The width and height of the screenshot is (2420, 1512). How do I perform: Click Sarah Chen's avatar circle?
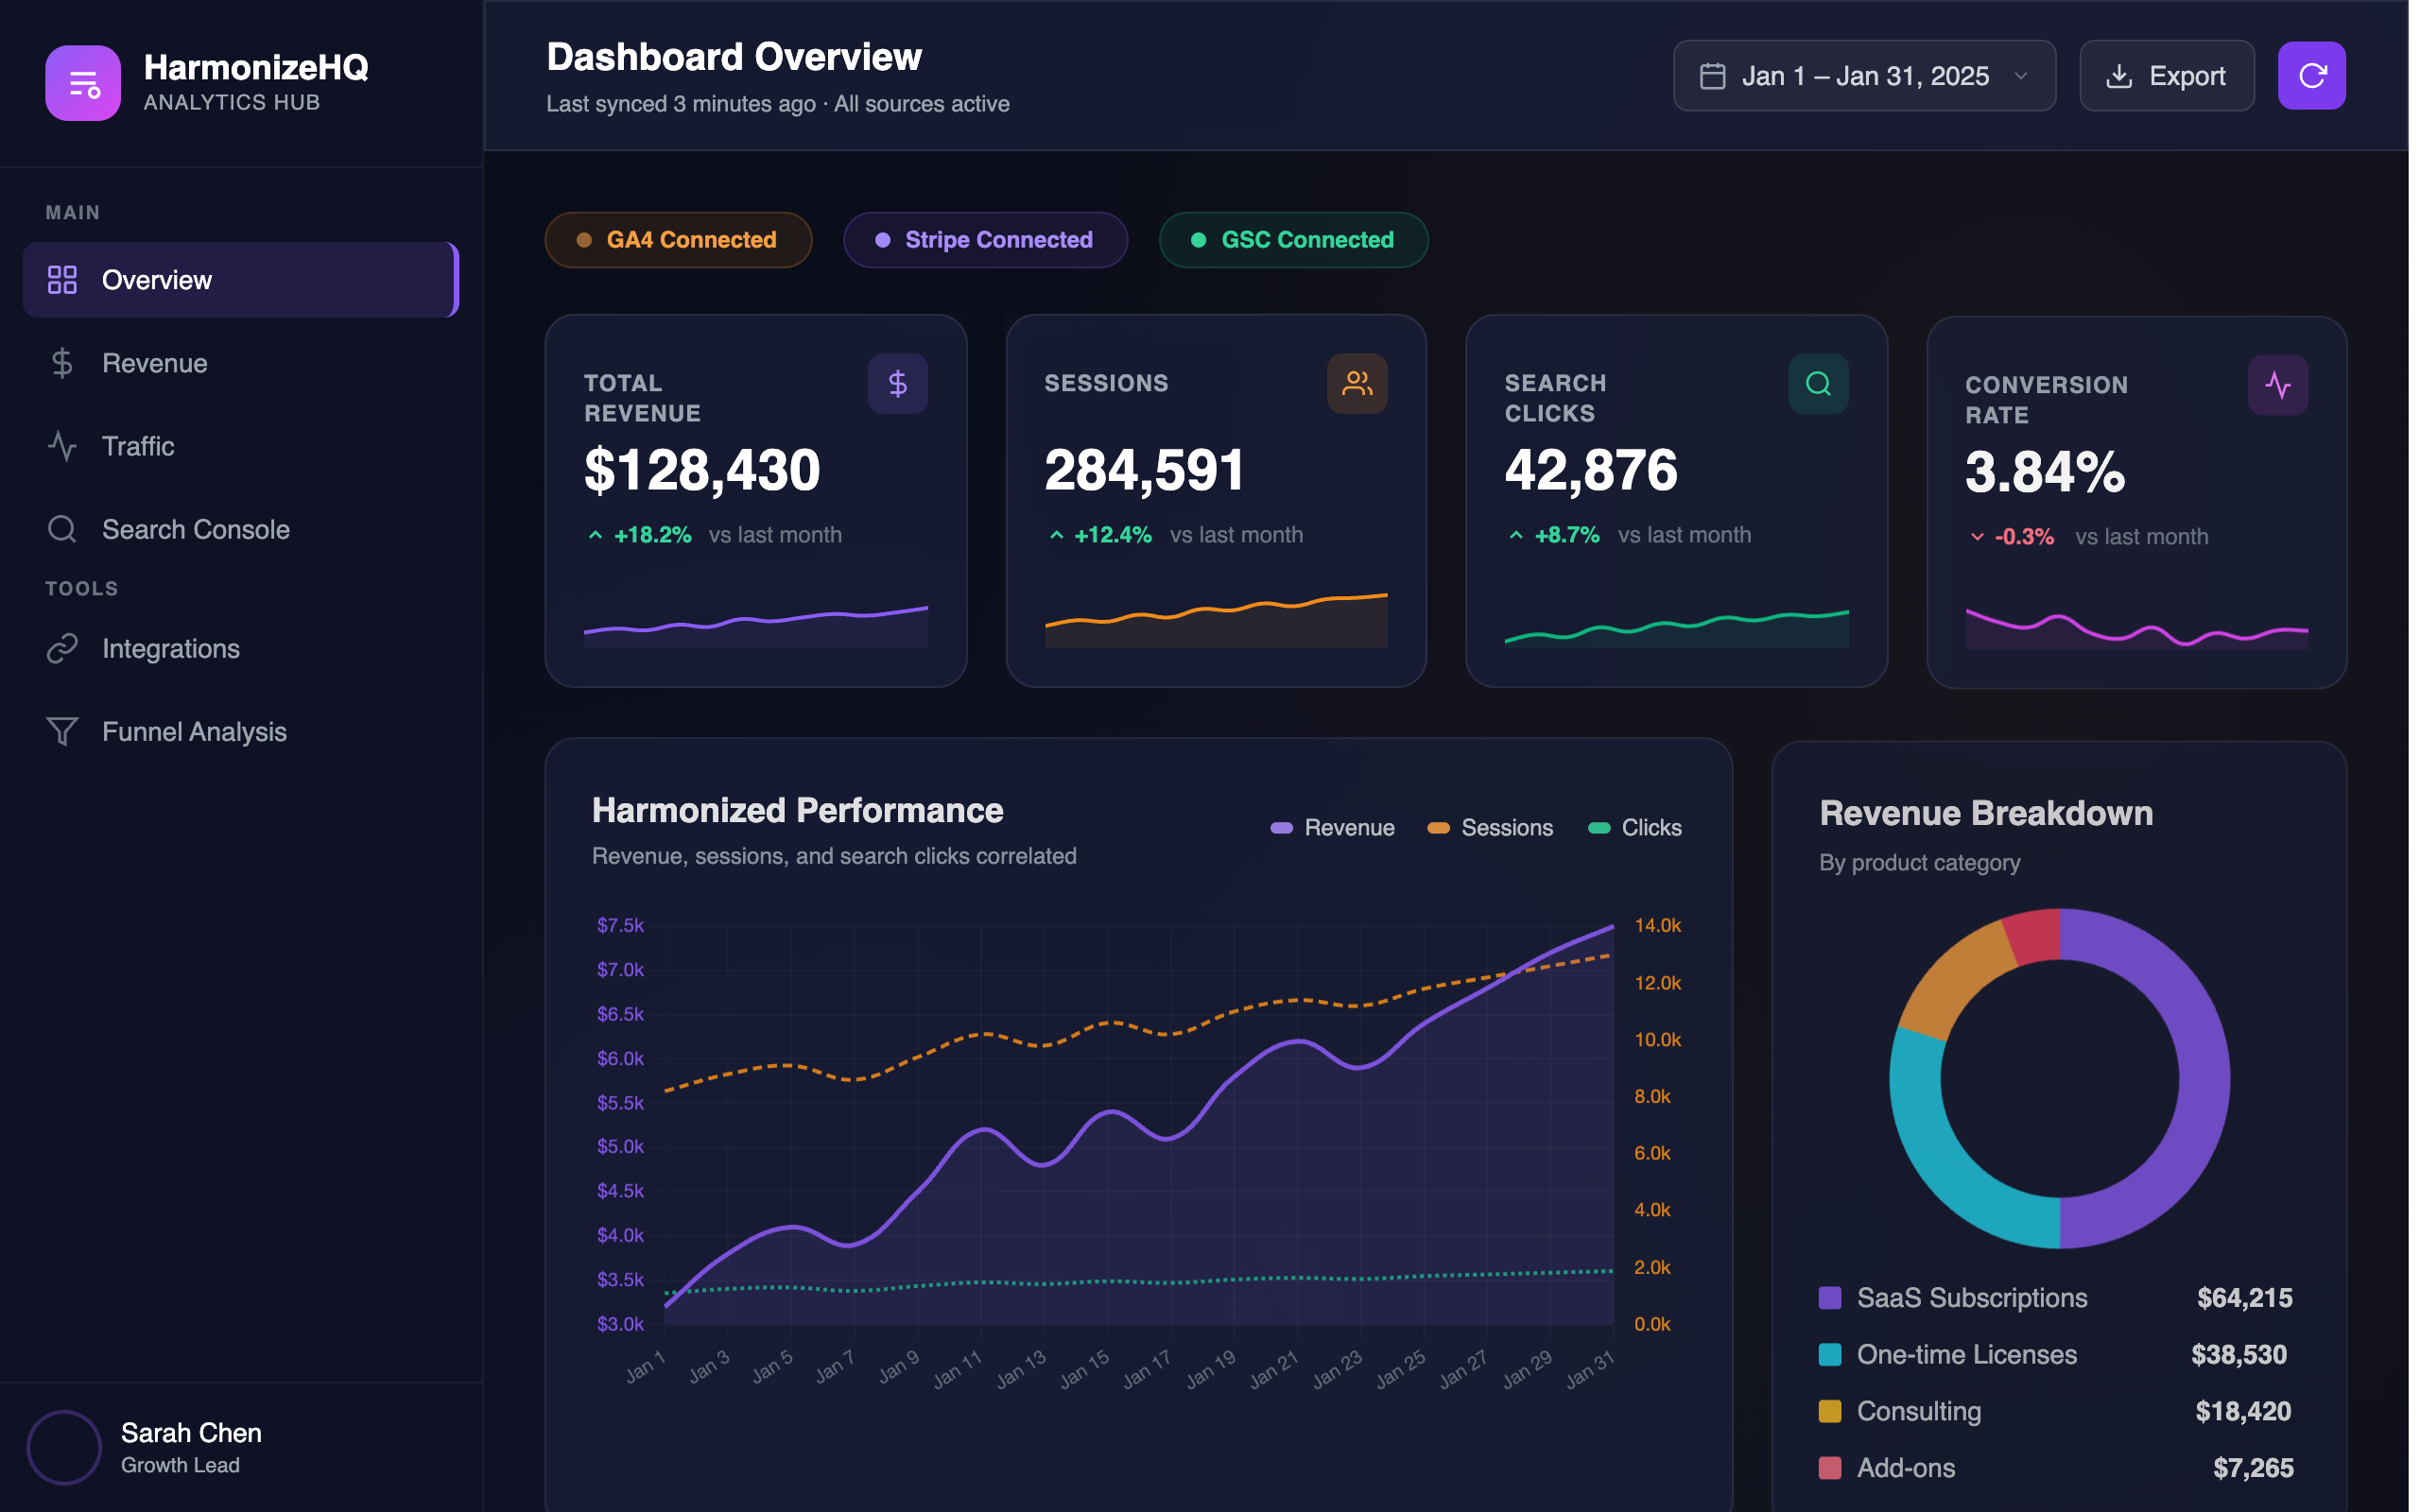tap(64, 1447)
